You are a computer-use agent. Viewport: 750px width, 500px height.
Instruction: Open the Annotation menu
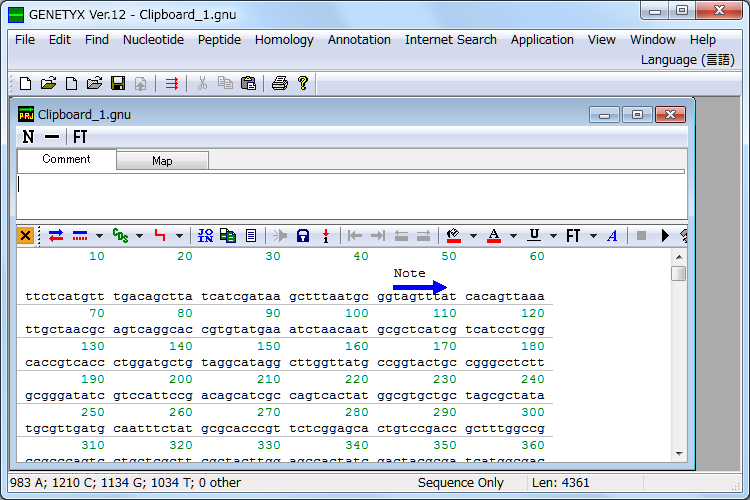click(359, 40)
